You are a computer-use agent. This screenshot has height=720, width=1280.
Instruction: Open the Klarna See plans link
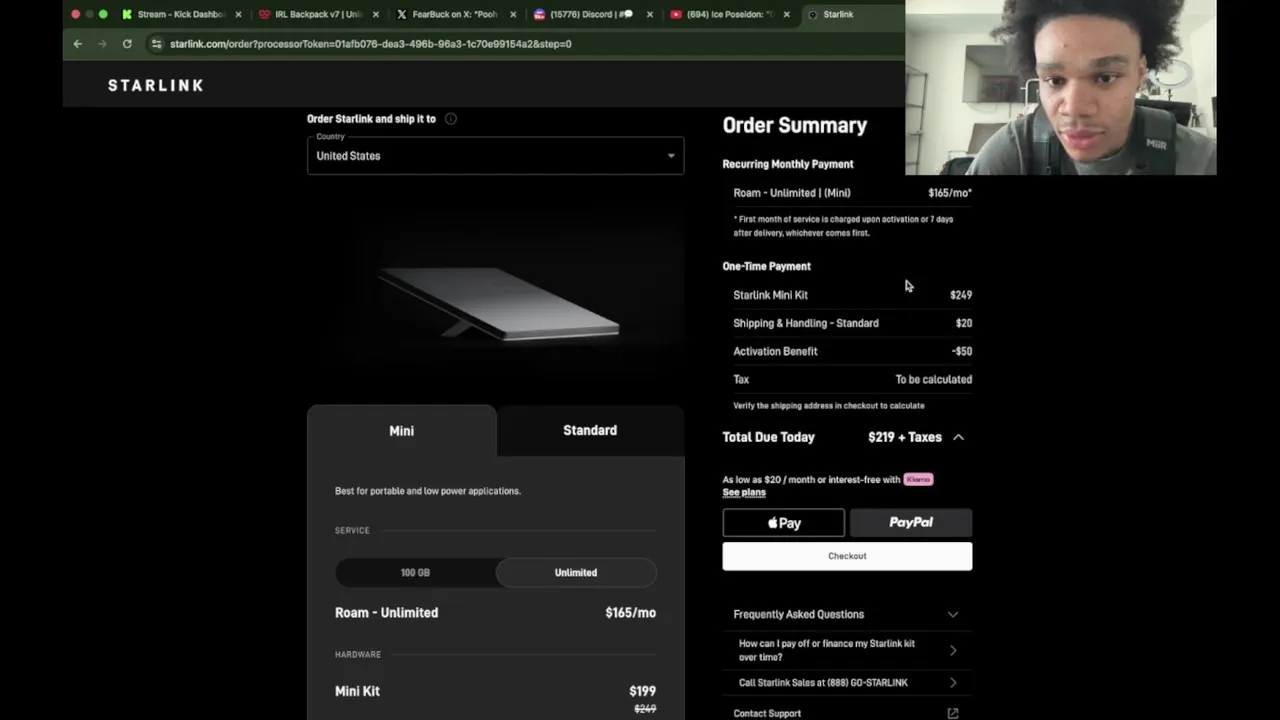(744, 492)
